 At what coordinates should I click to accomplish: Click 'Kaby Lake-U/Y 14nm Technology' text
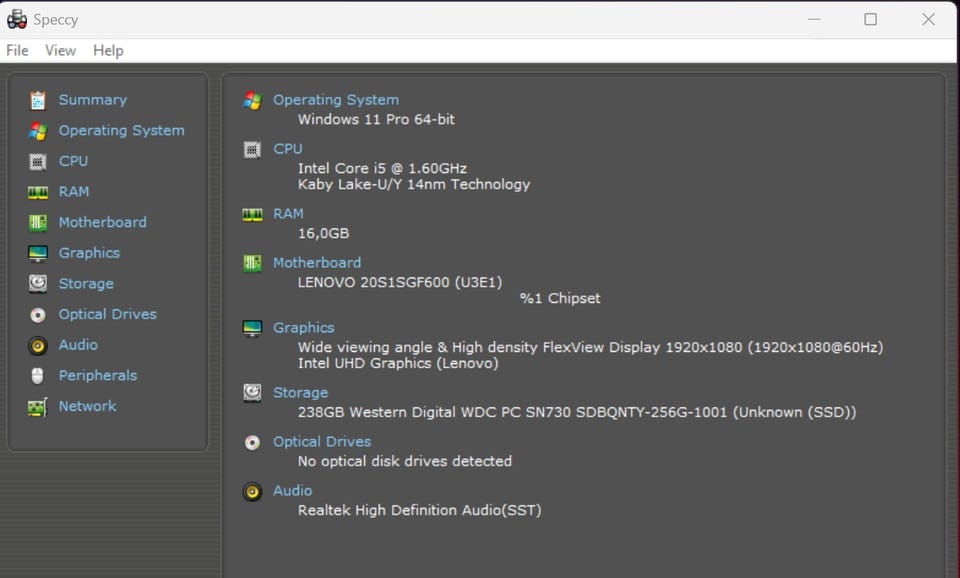tap(414, 184)
